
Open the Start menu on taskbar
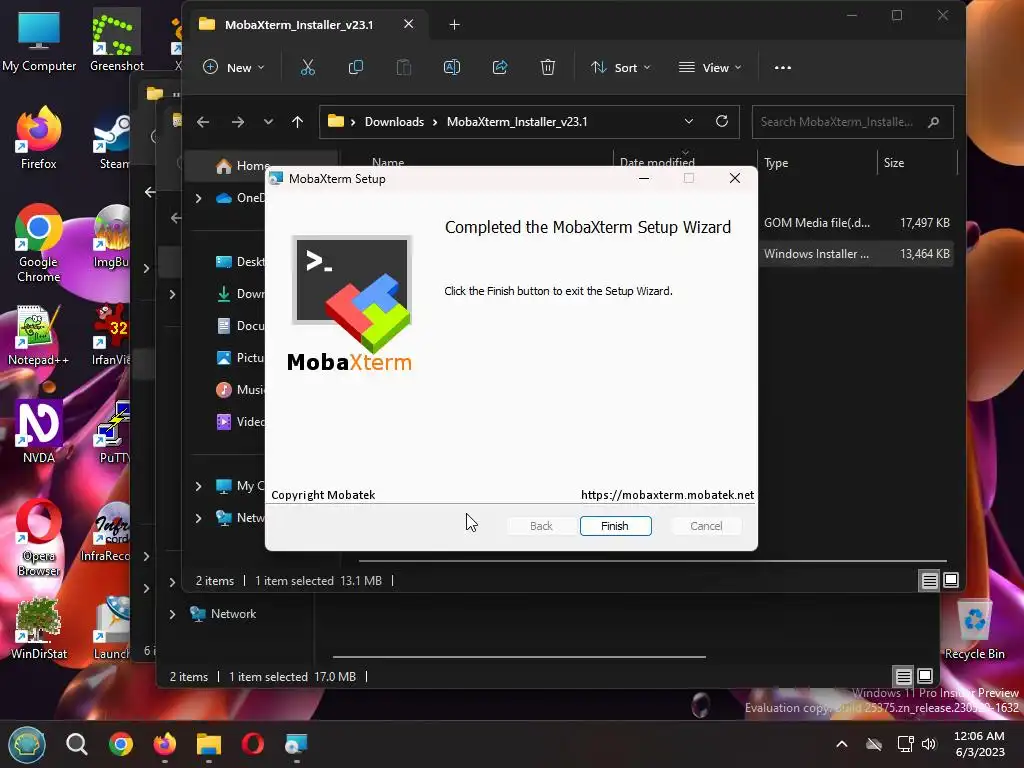click(27, 744)
